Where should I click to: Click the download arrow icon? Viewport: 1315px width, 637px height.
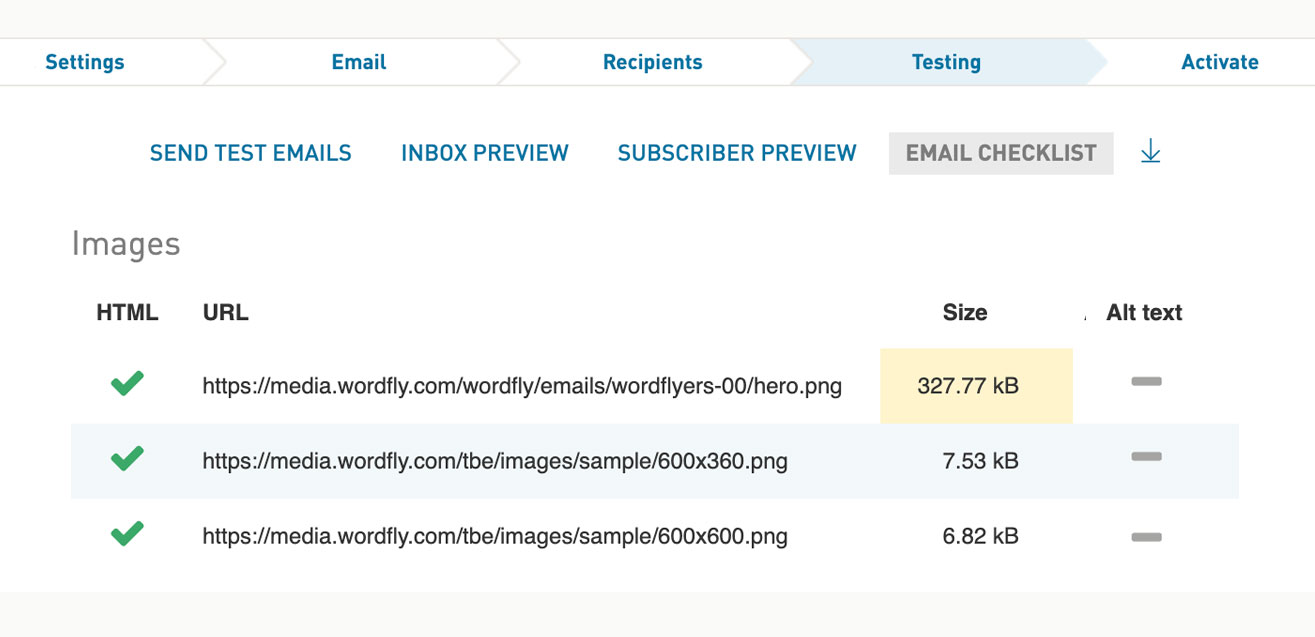pos(1150,152)
